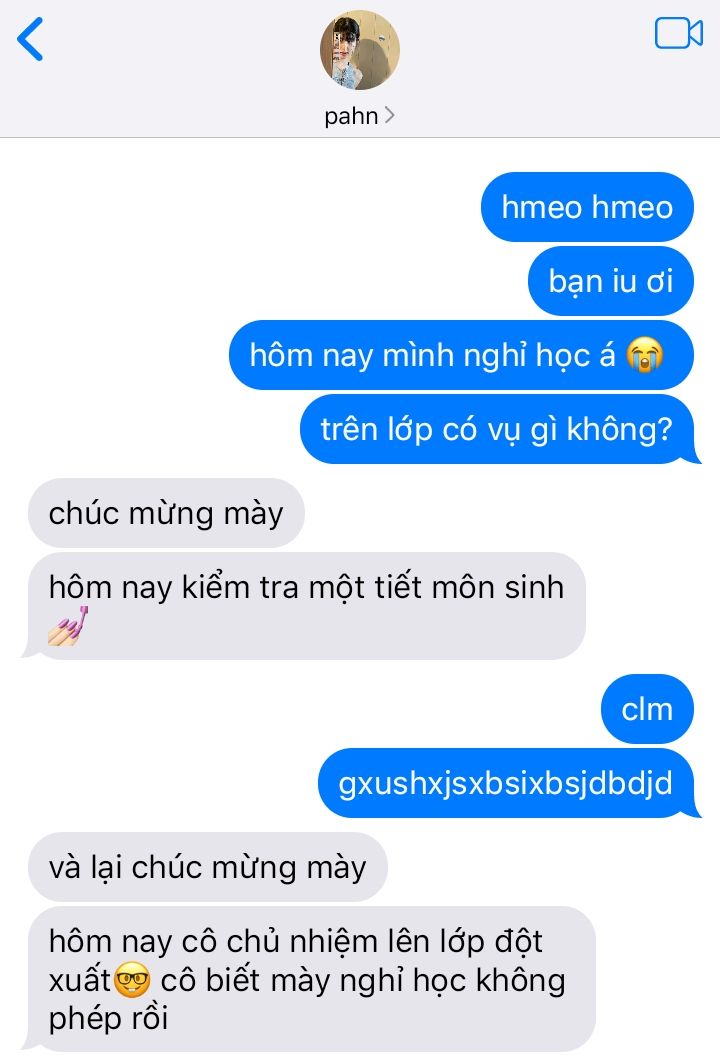Start a FaceTime video call
The height and width of the screenshot is (1058, 720).
[x=678, y=33]
